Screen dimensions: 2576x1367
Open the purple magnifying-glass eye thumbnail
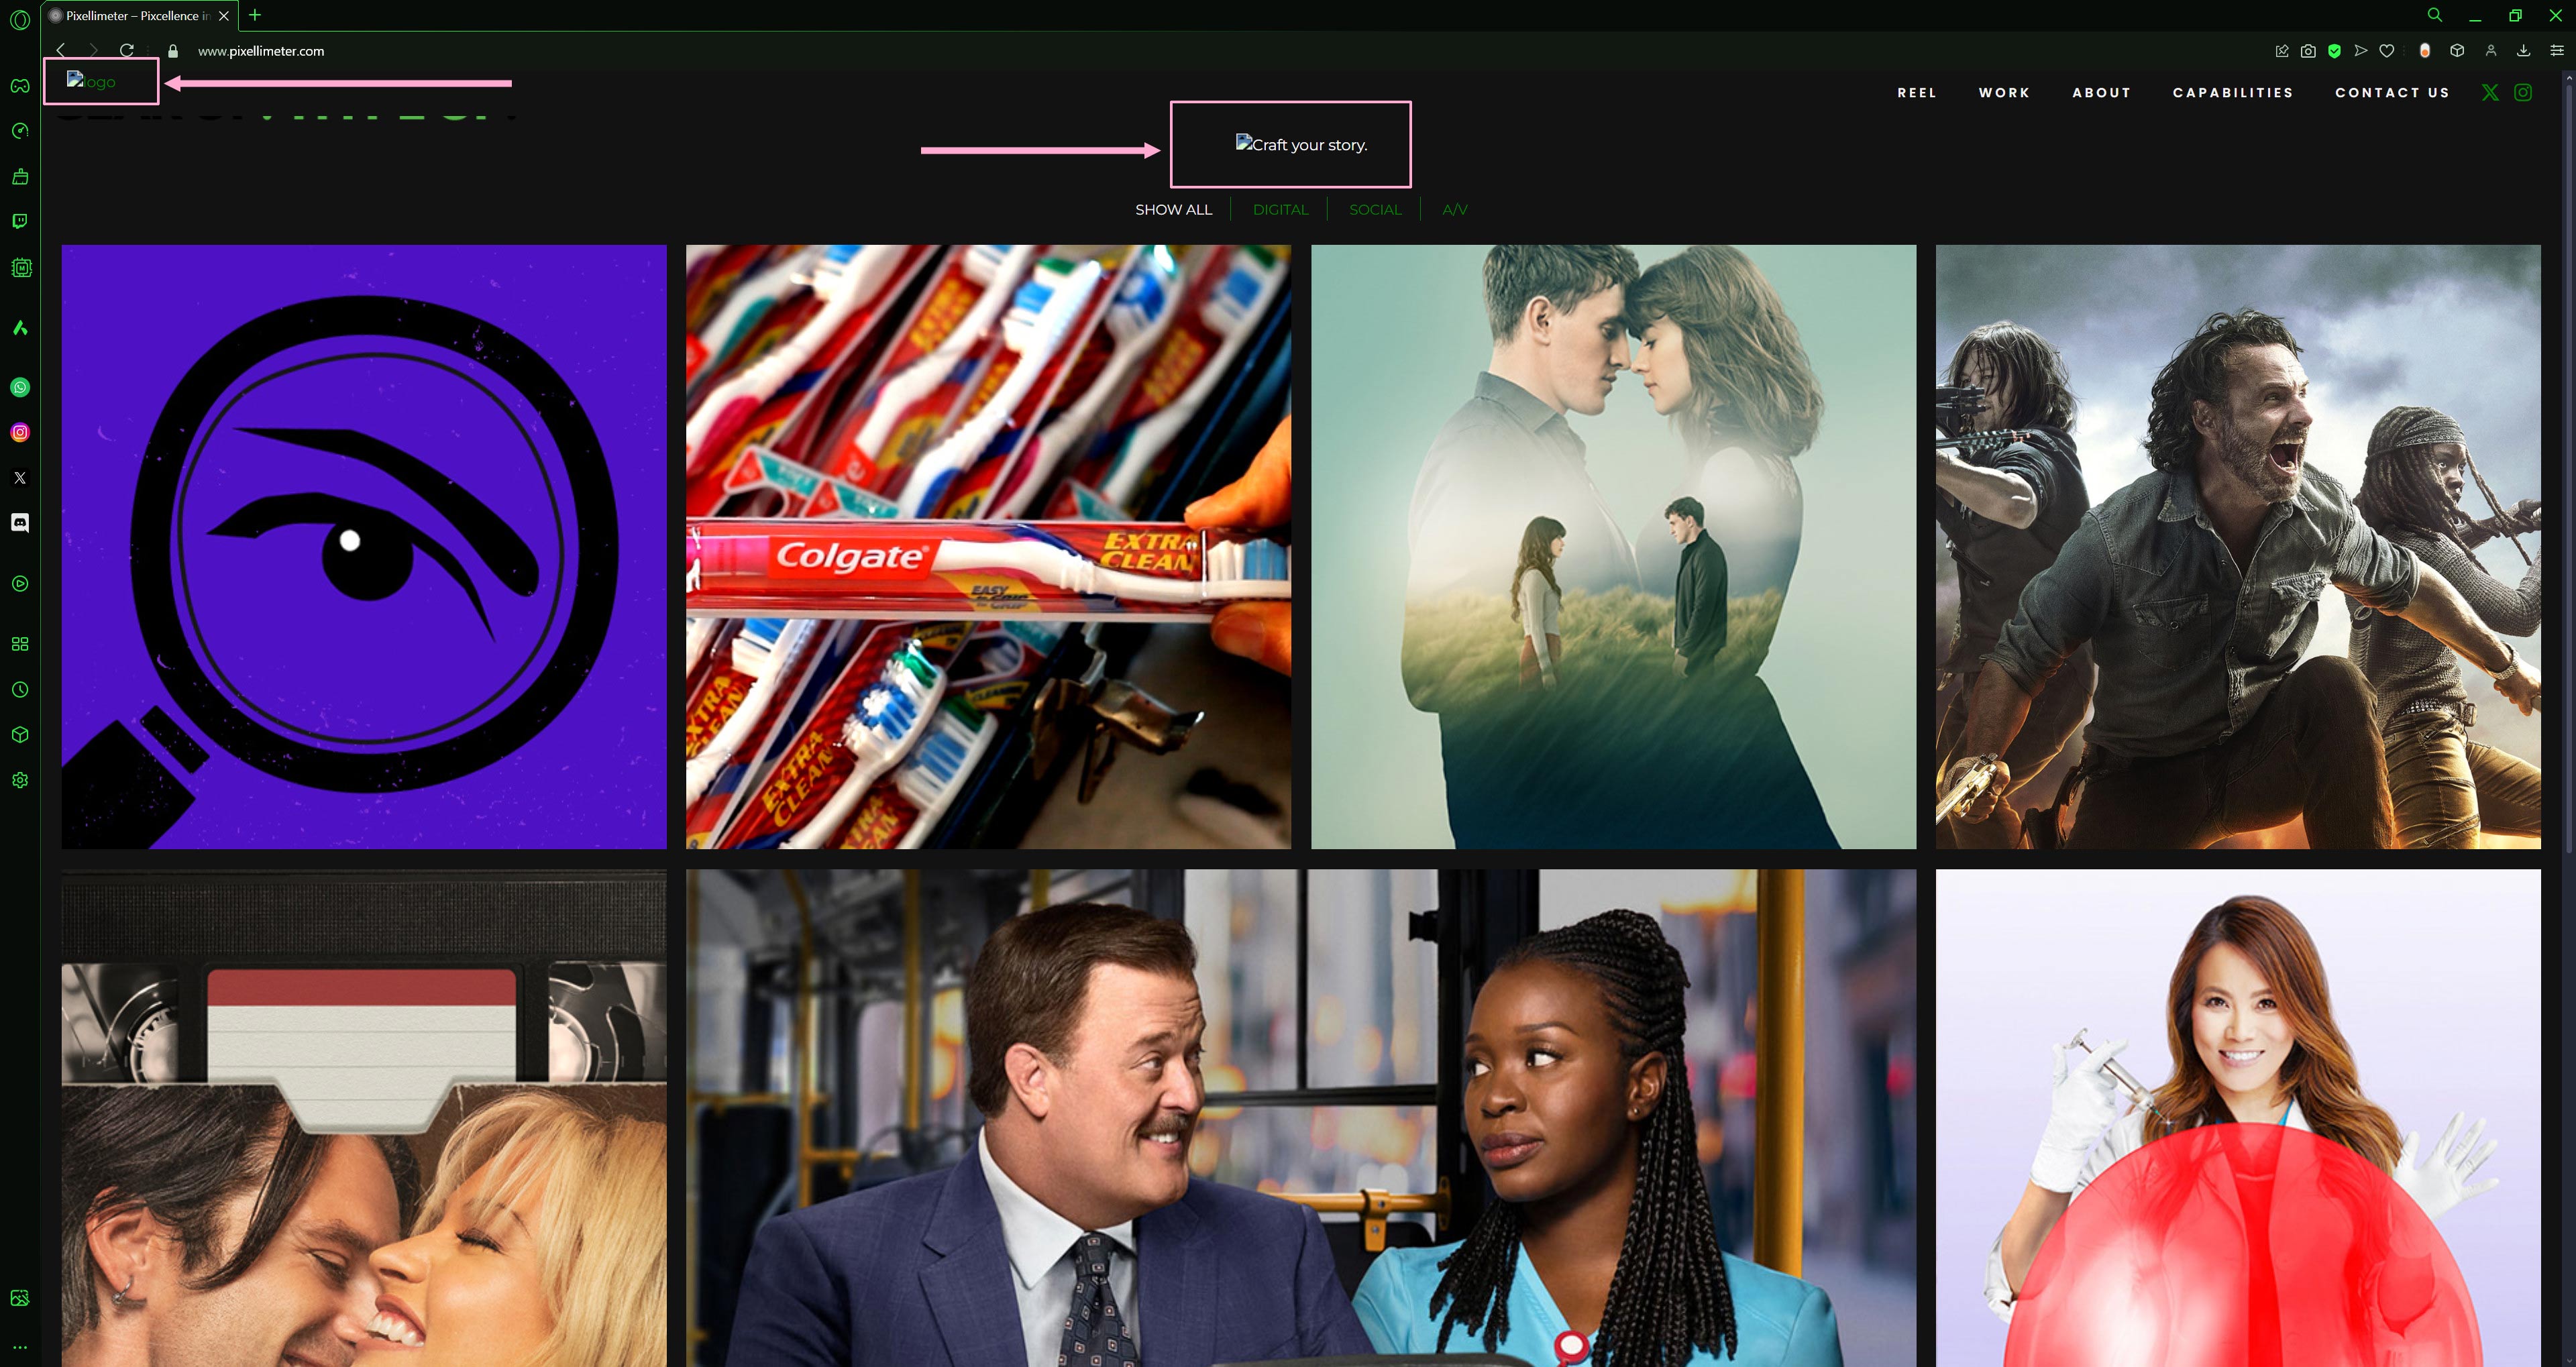pyautogui.click(x=364, y=547)
